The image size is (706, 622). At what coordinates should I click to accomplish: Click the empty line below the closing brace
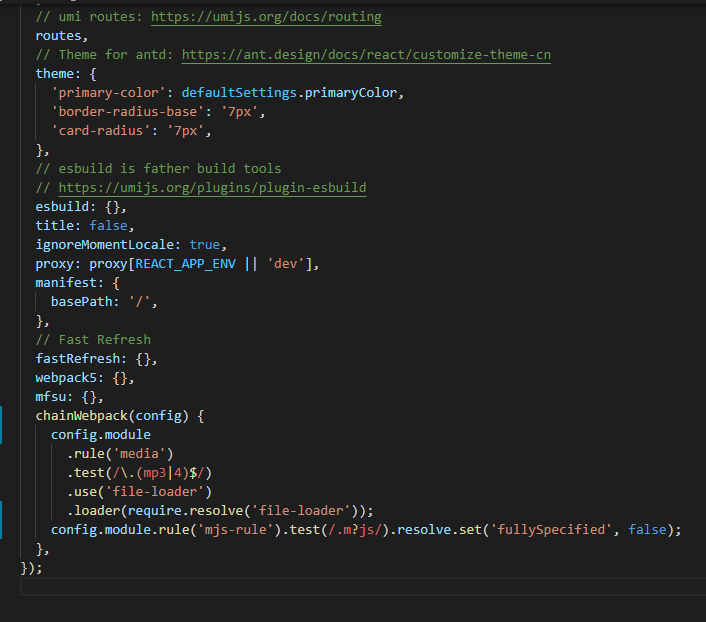click(363, 587)
